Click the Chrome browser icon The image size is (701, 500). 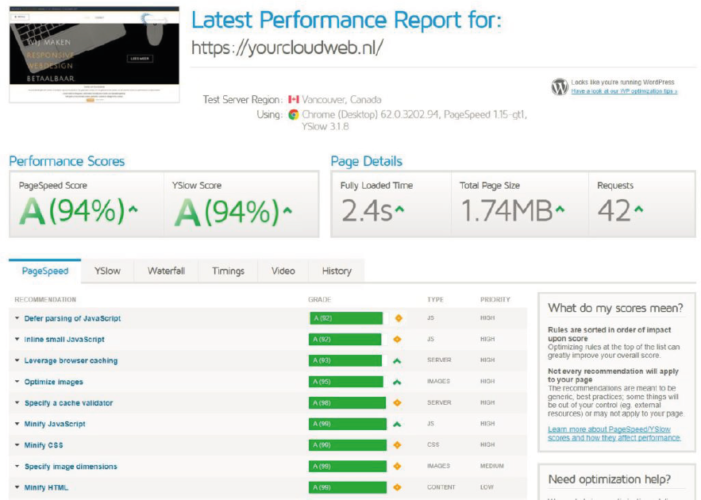(x=294, y=115)
